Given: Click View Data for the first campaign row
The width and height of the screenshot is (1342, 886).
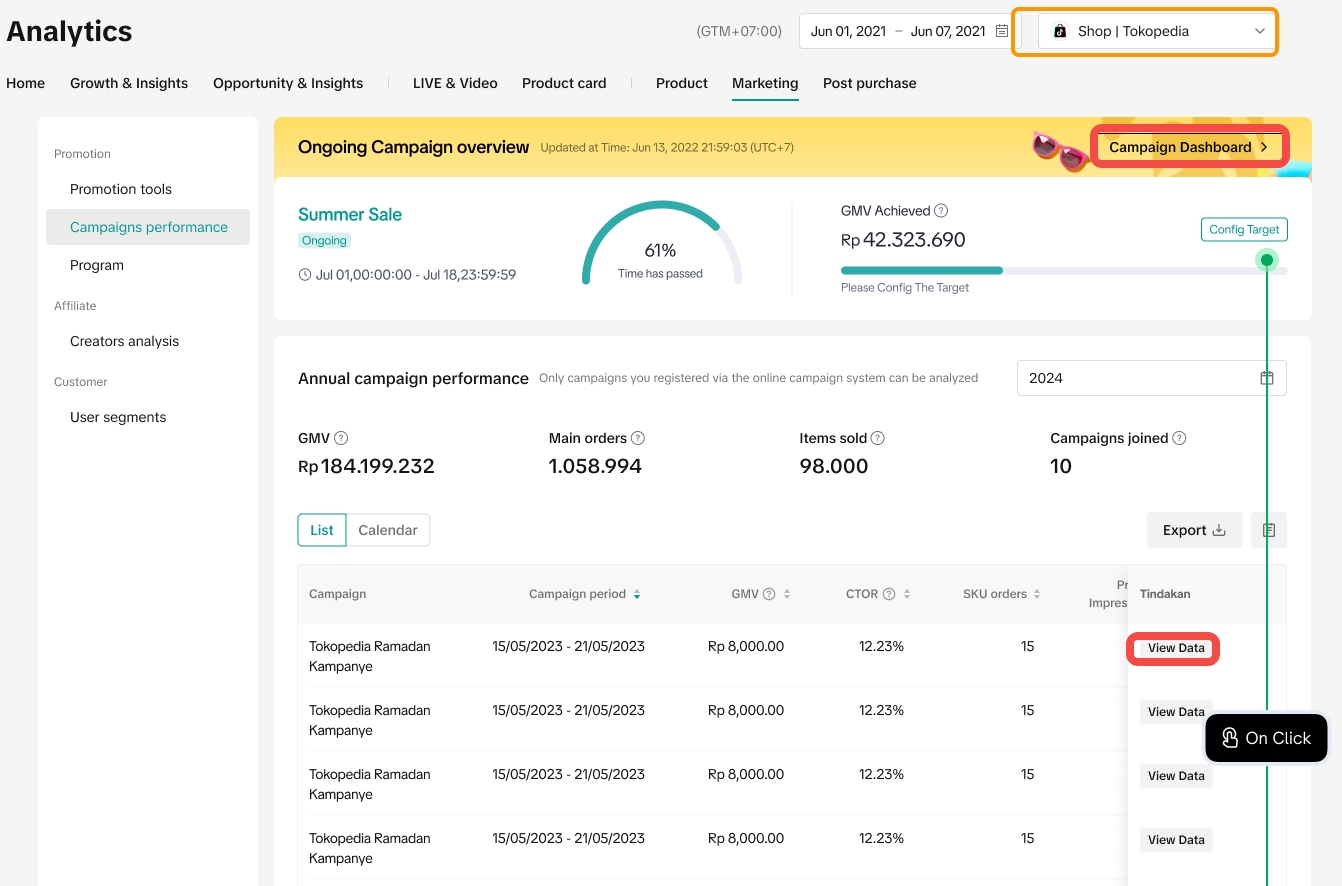Looking at the screenshot, I should 1175,648.
